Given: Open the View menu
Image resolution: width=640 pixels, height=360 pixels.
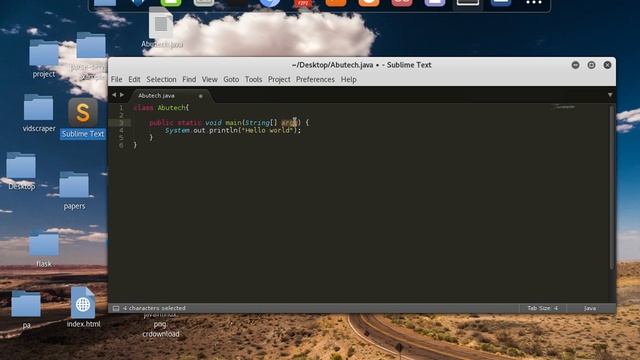Looking at the screenshot, I should (209, 79).
